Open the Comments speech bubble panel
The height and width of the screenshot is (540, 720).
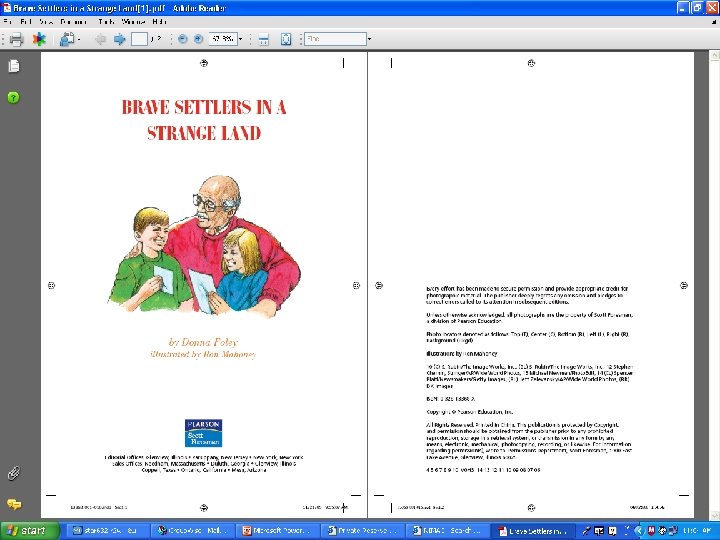(14, 504)
